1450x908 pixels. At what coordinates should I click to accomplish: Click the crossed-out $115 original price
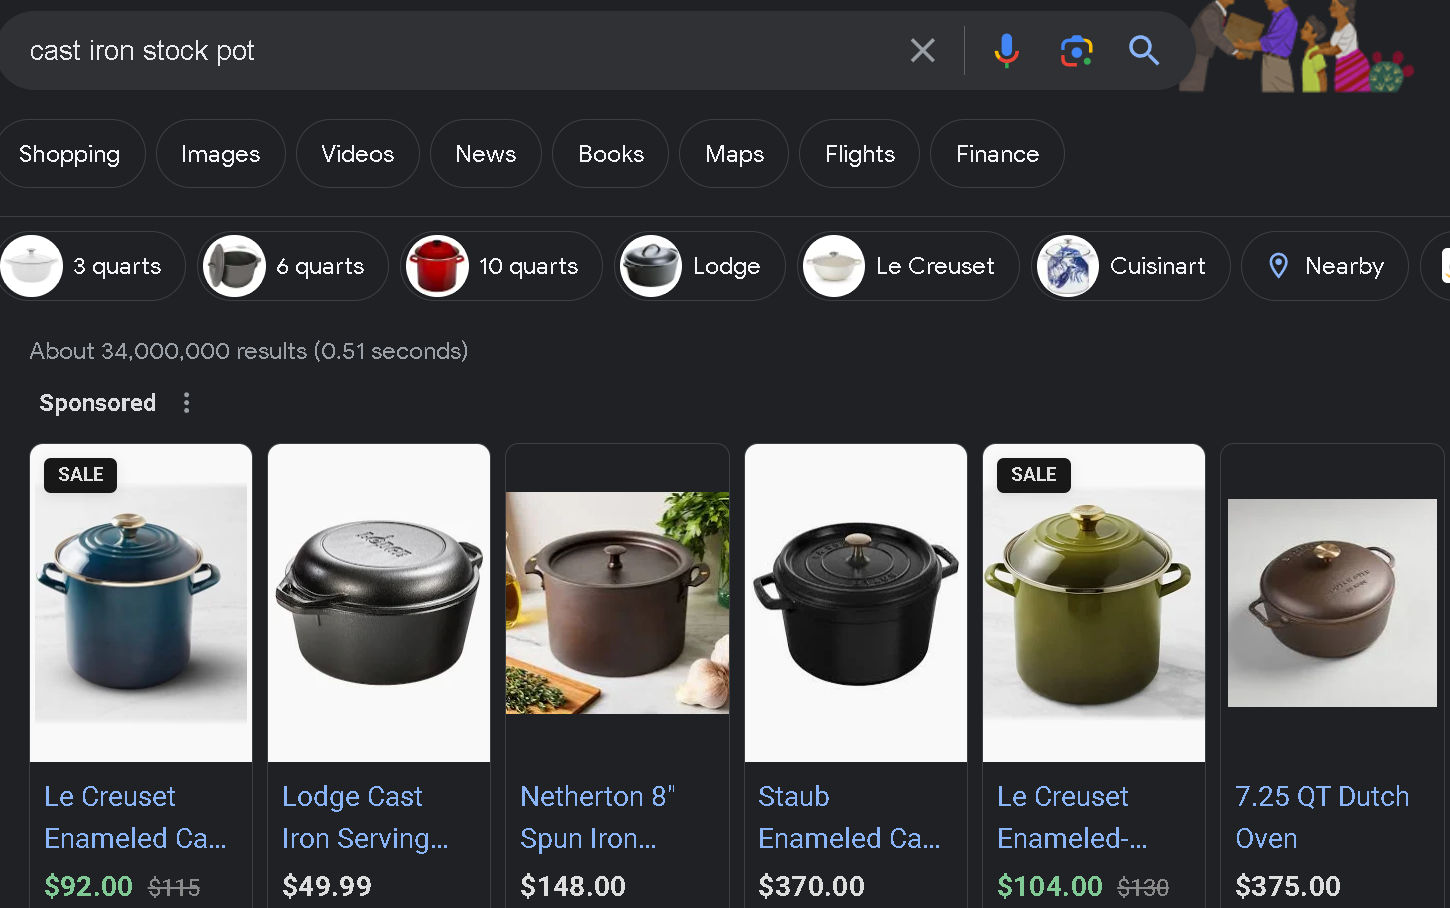[174, 887]
